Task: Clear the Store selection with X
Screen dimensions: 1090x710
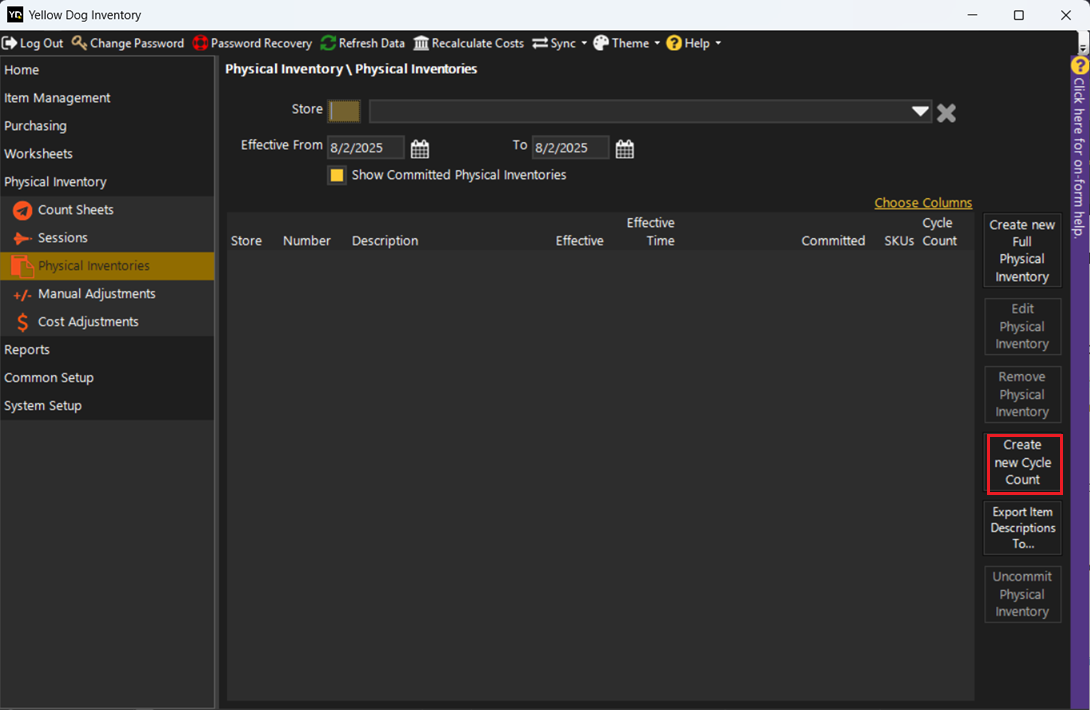Action: 946,113
